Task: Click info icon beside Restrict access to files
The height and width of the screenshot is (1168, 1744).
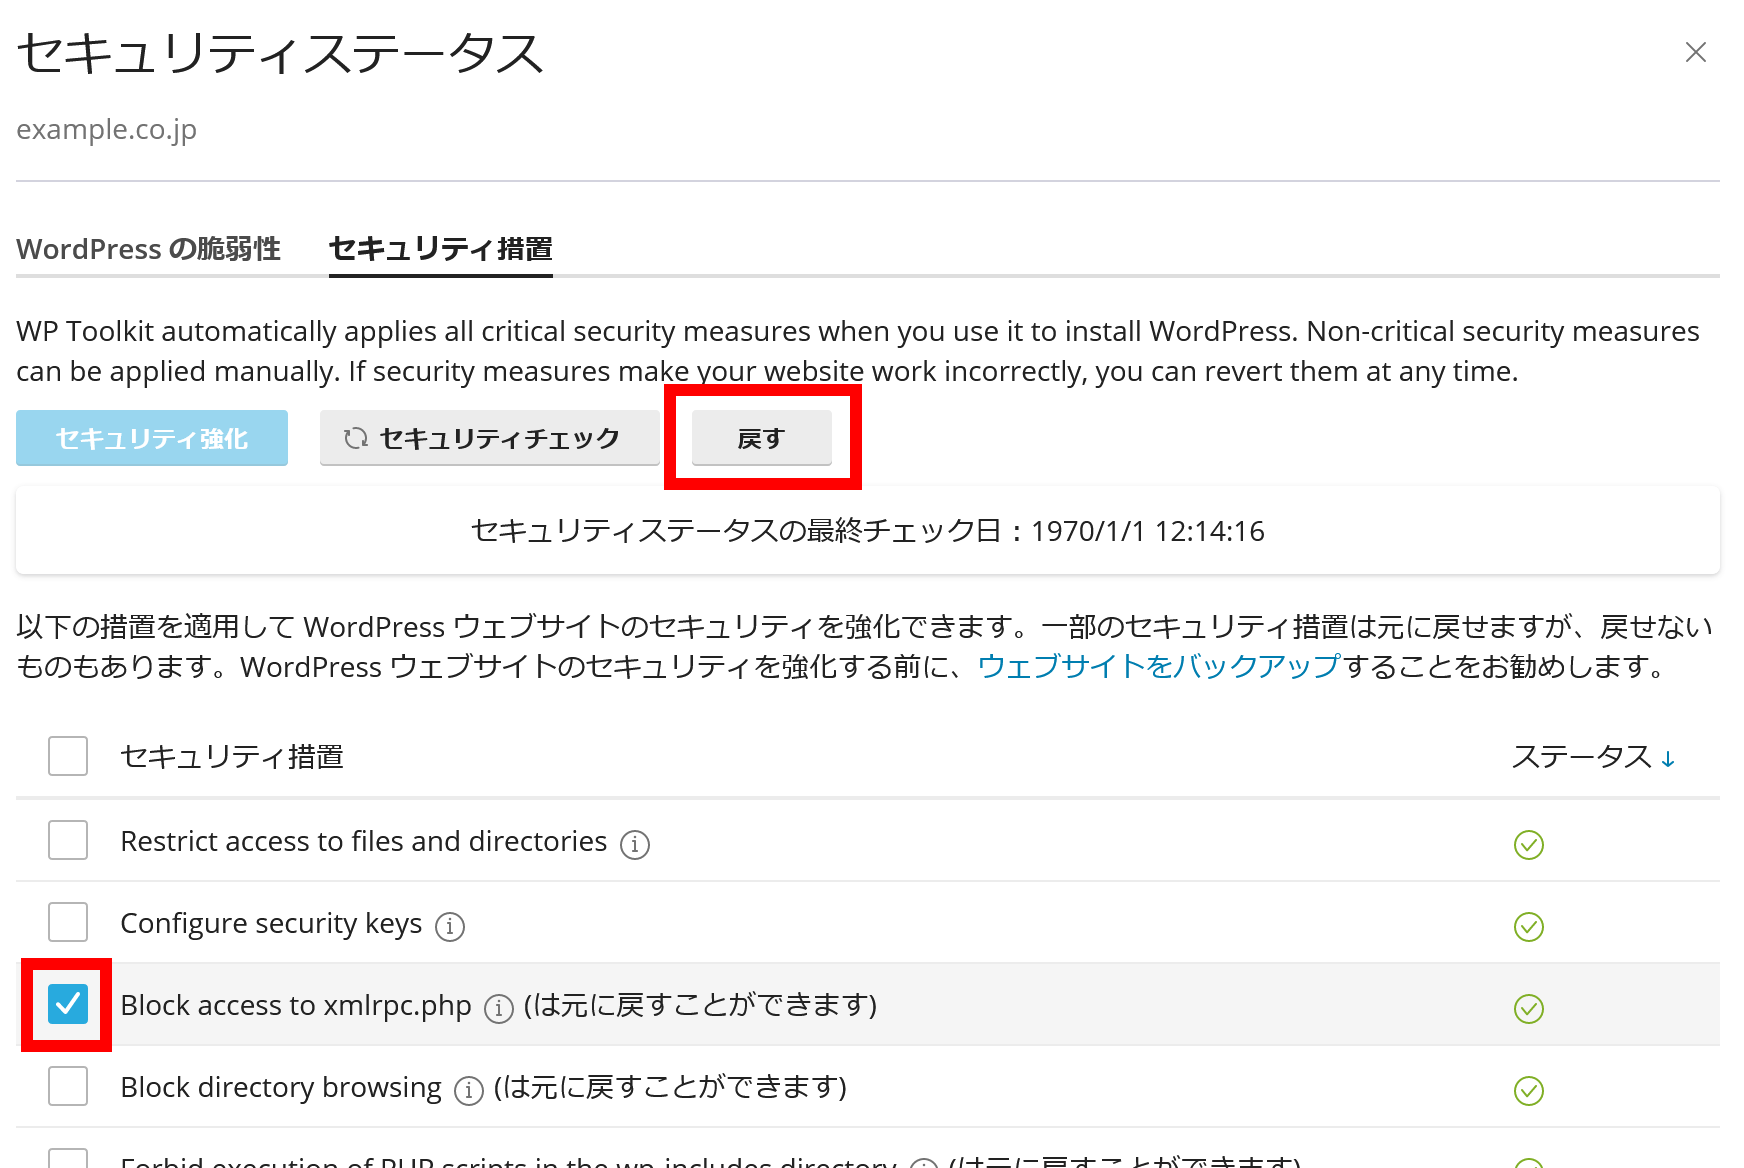Action: [x=634, y=845]
